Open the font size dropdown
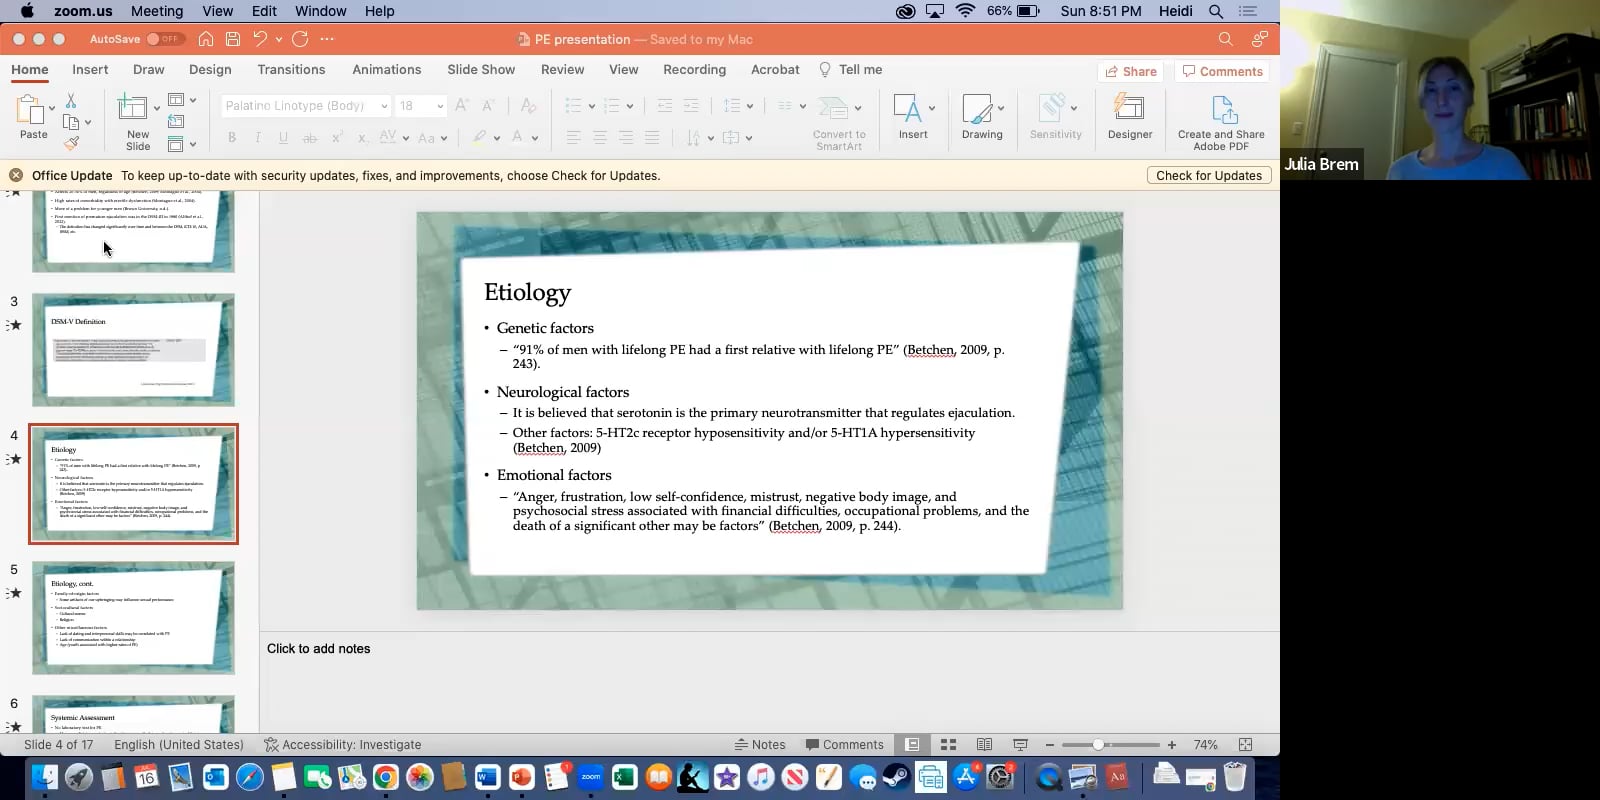The image size is (1600, 800). (440, 106)
